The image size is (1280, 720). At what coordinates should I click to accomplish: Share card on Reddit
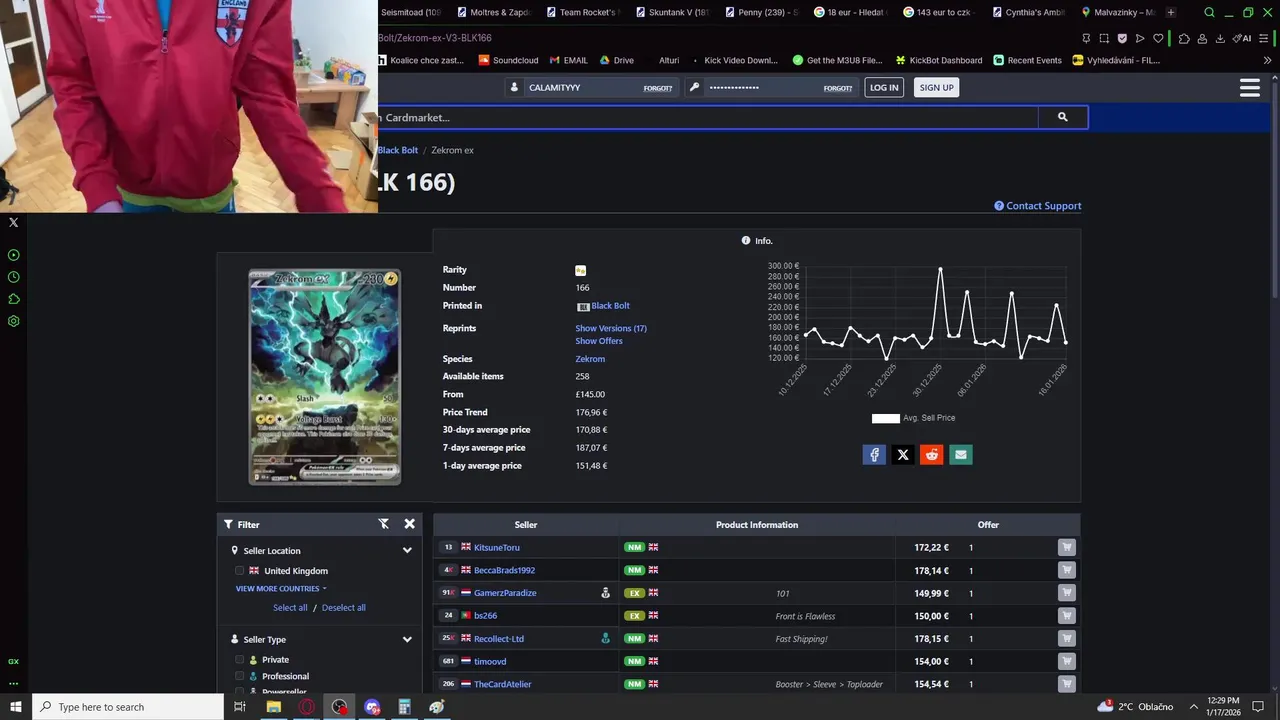point(932,455)
